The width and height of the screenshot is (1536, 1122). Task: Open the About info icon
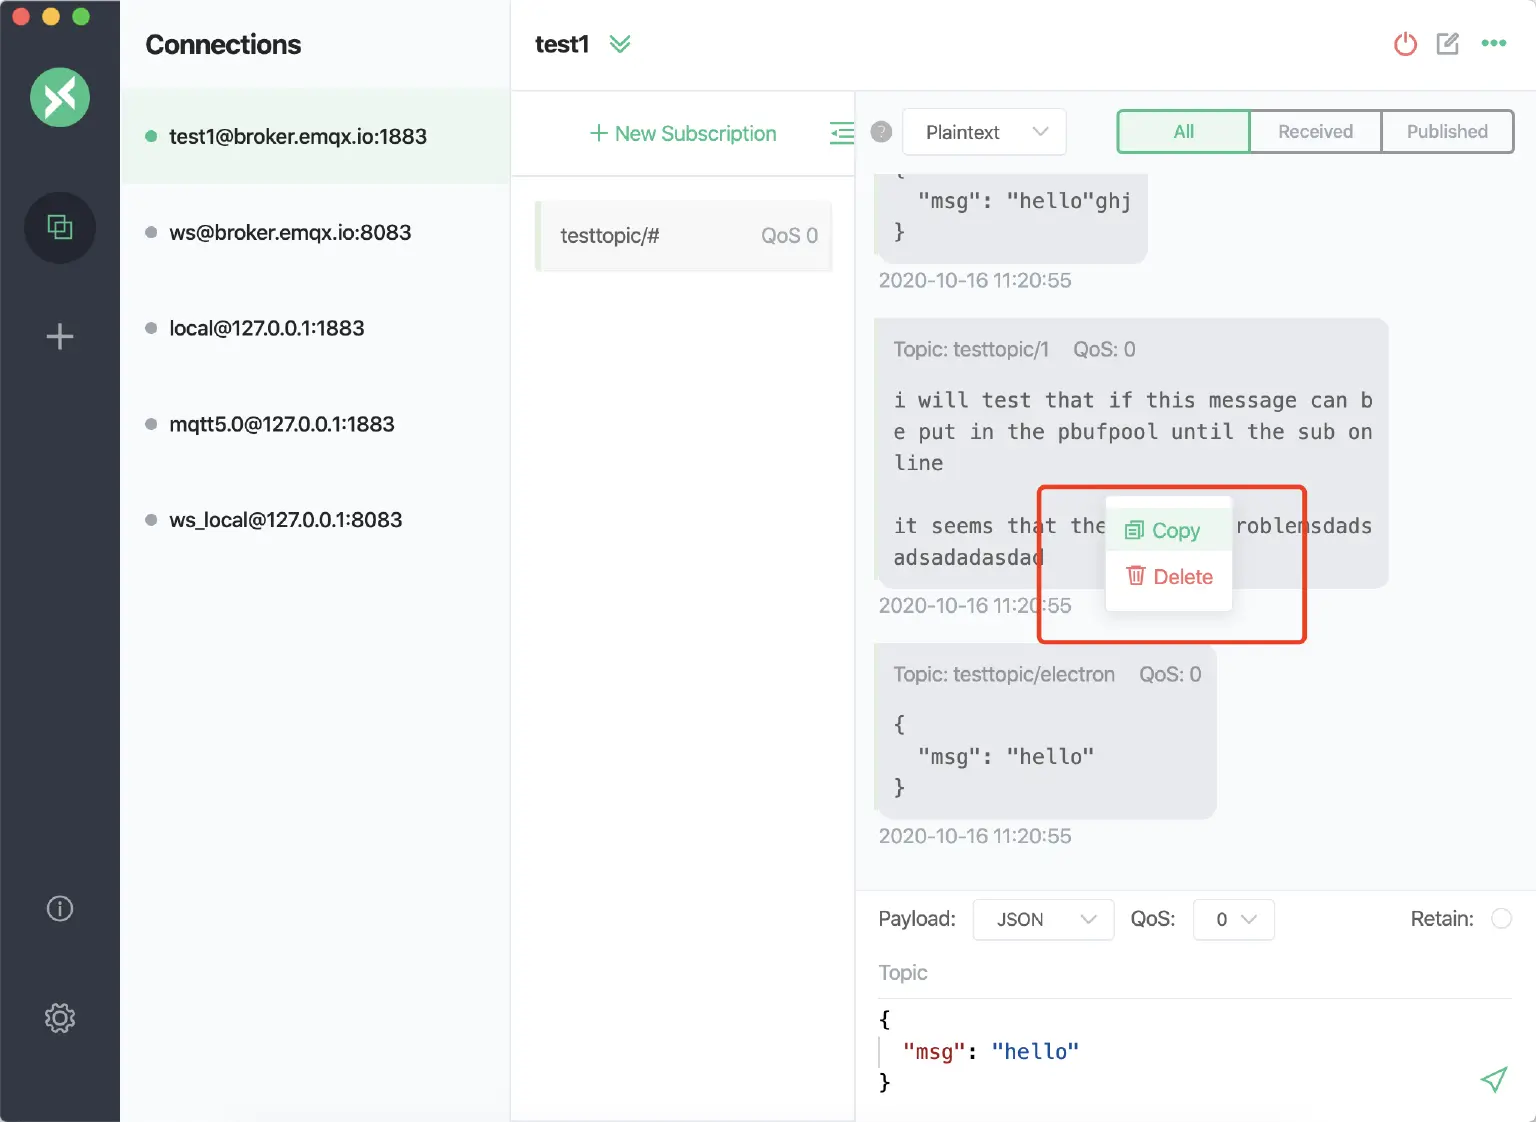coord(60,908)
